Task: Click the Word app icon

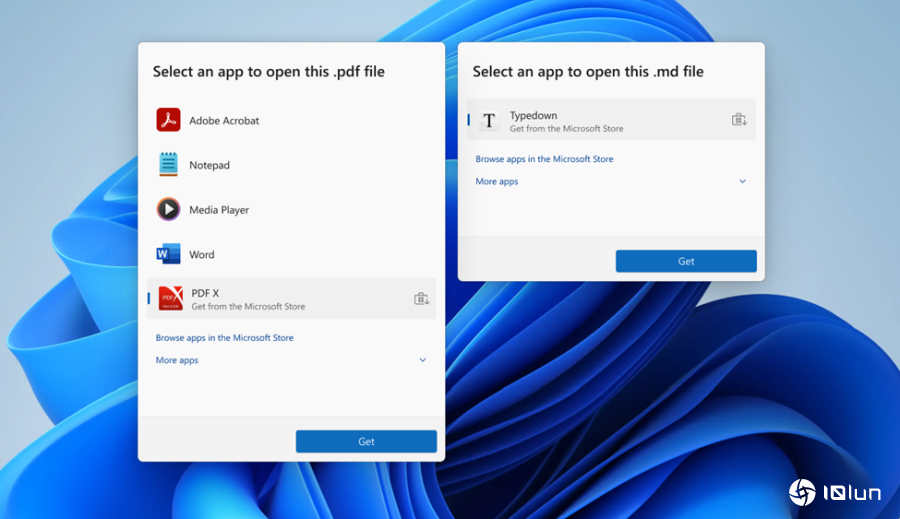Action: [168, 254]
